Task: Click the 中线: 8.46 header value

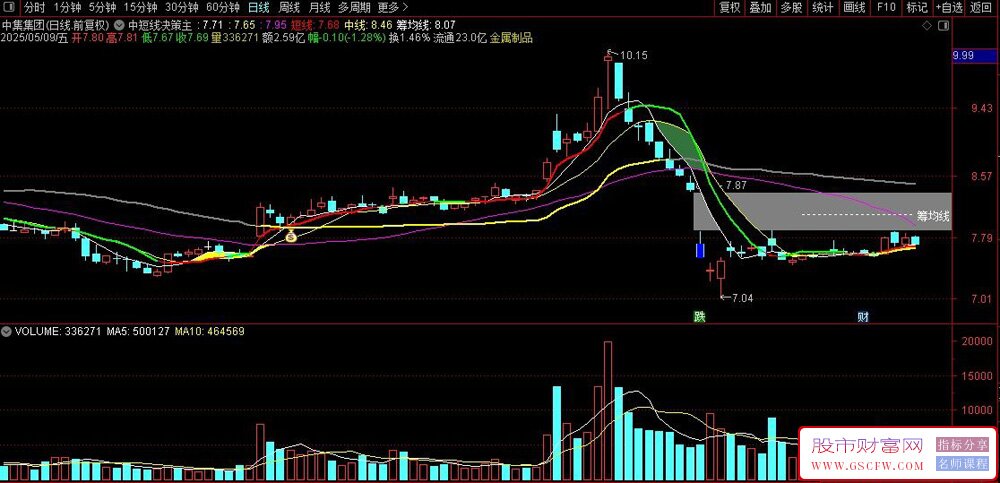Action: point(368,25)
